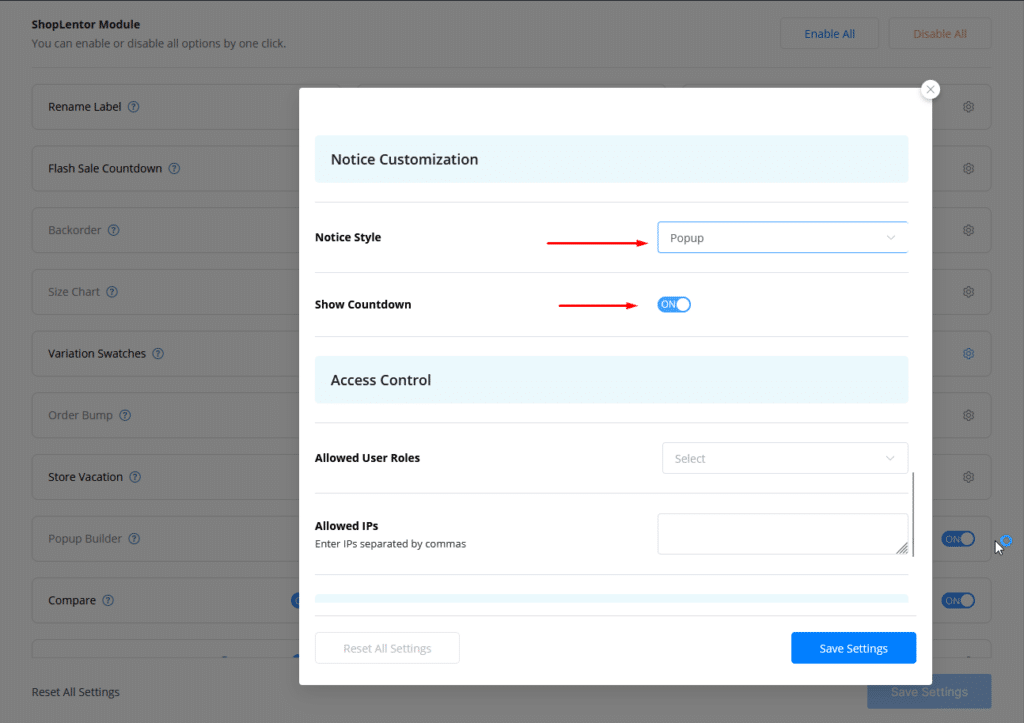The width and height of the screenshot is (1024, 723).
Task: Click the info icon beside Compare module
Action: click(108, 601)
